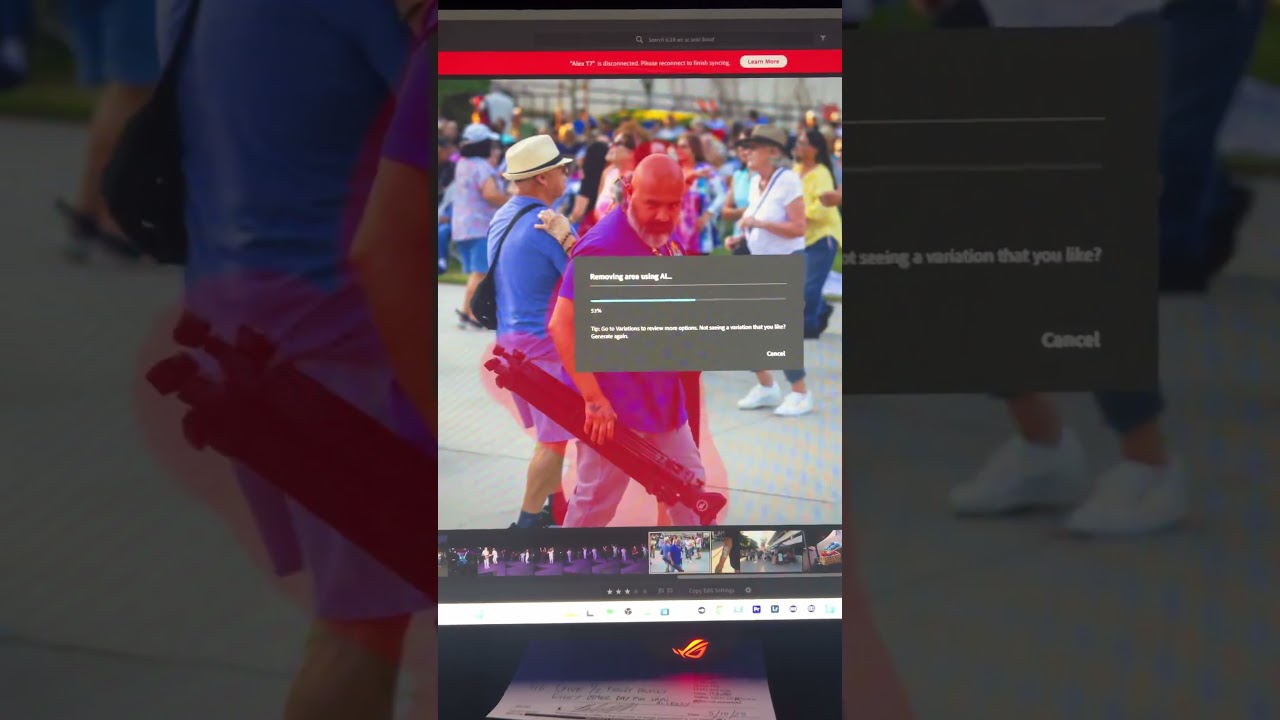1280x720 pixels.
Task: Set rating to five stars
Action: click(x=645, y=591)
